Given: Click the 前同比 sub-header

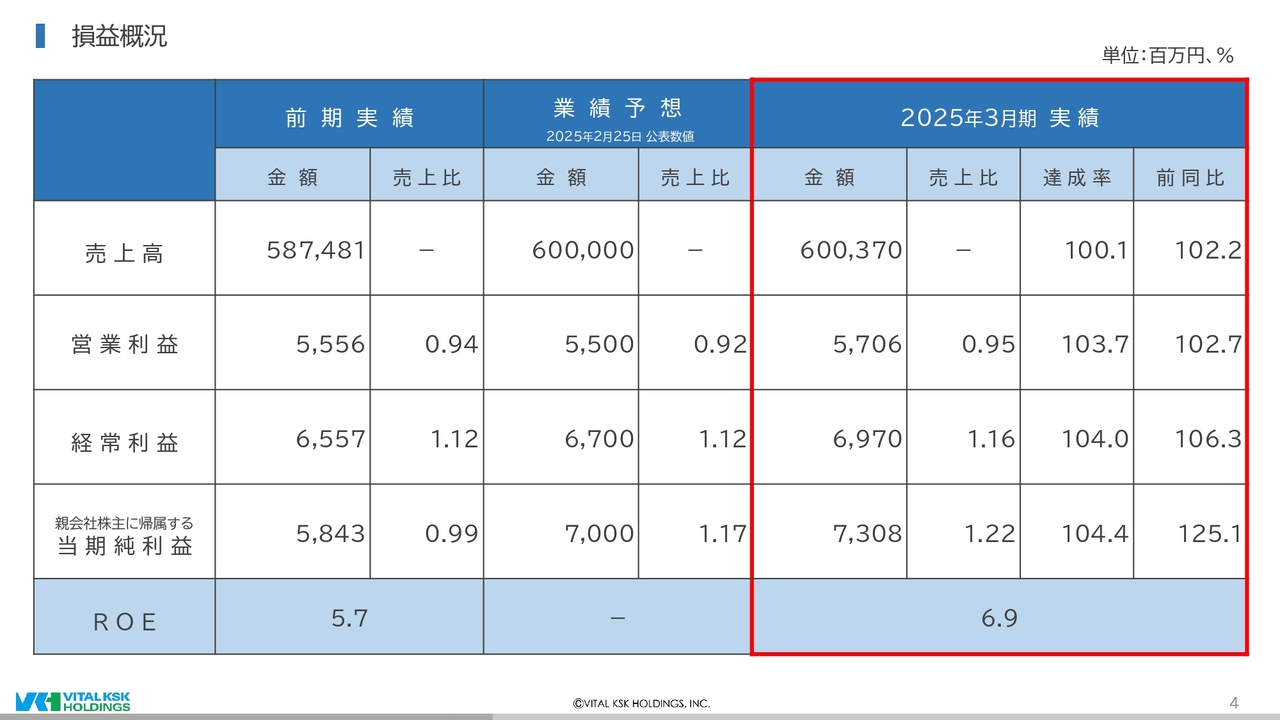Looking at the screenshot, I should coord(1190,178).
